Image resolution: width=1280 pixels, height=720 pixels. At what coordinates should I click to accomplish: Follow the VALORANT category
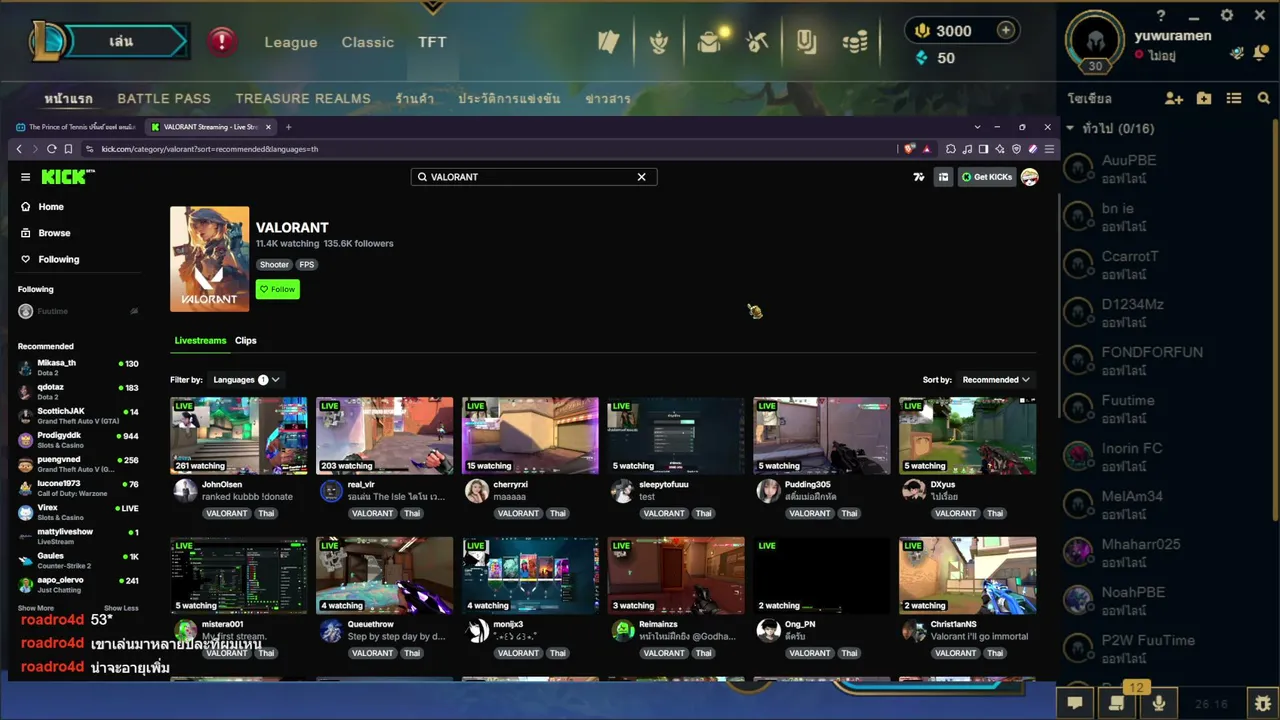(x=278, y=289)
